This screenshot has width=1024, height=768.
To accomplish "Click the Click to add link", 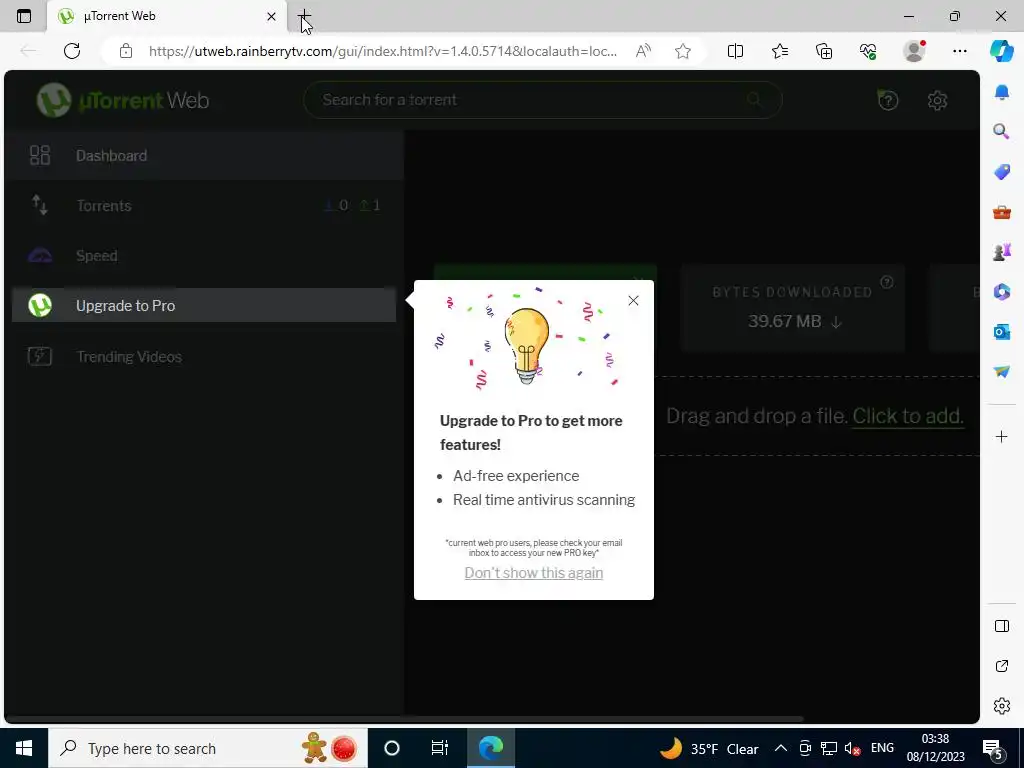I will coord(908,416).
